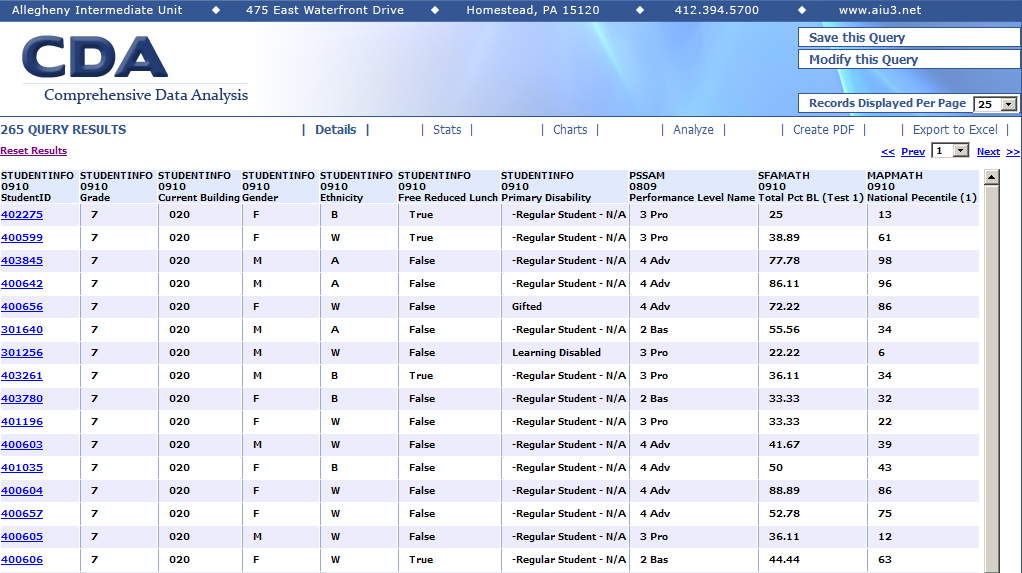Screen dimensions: 1022x573
Task: Click the Learning Disabled cell
Action: tap(556, 353)
